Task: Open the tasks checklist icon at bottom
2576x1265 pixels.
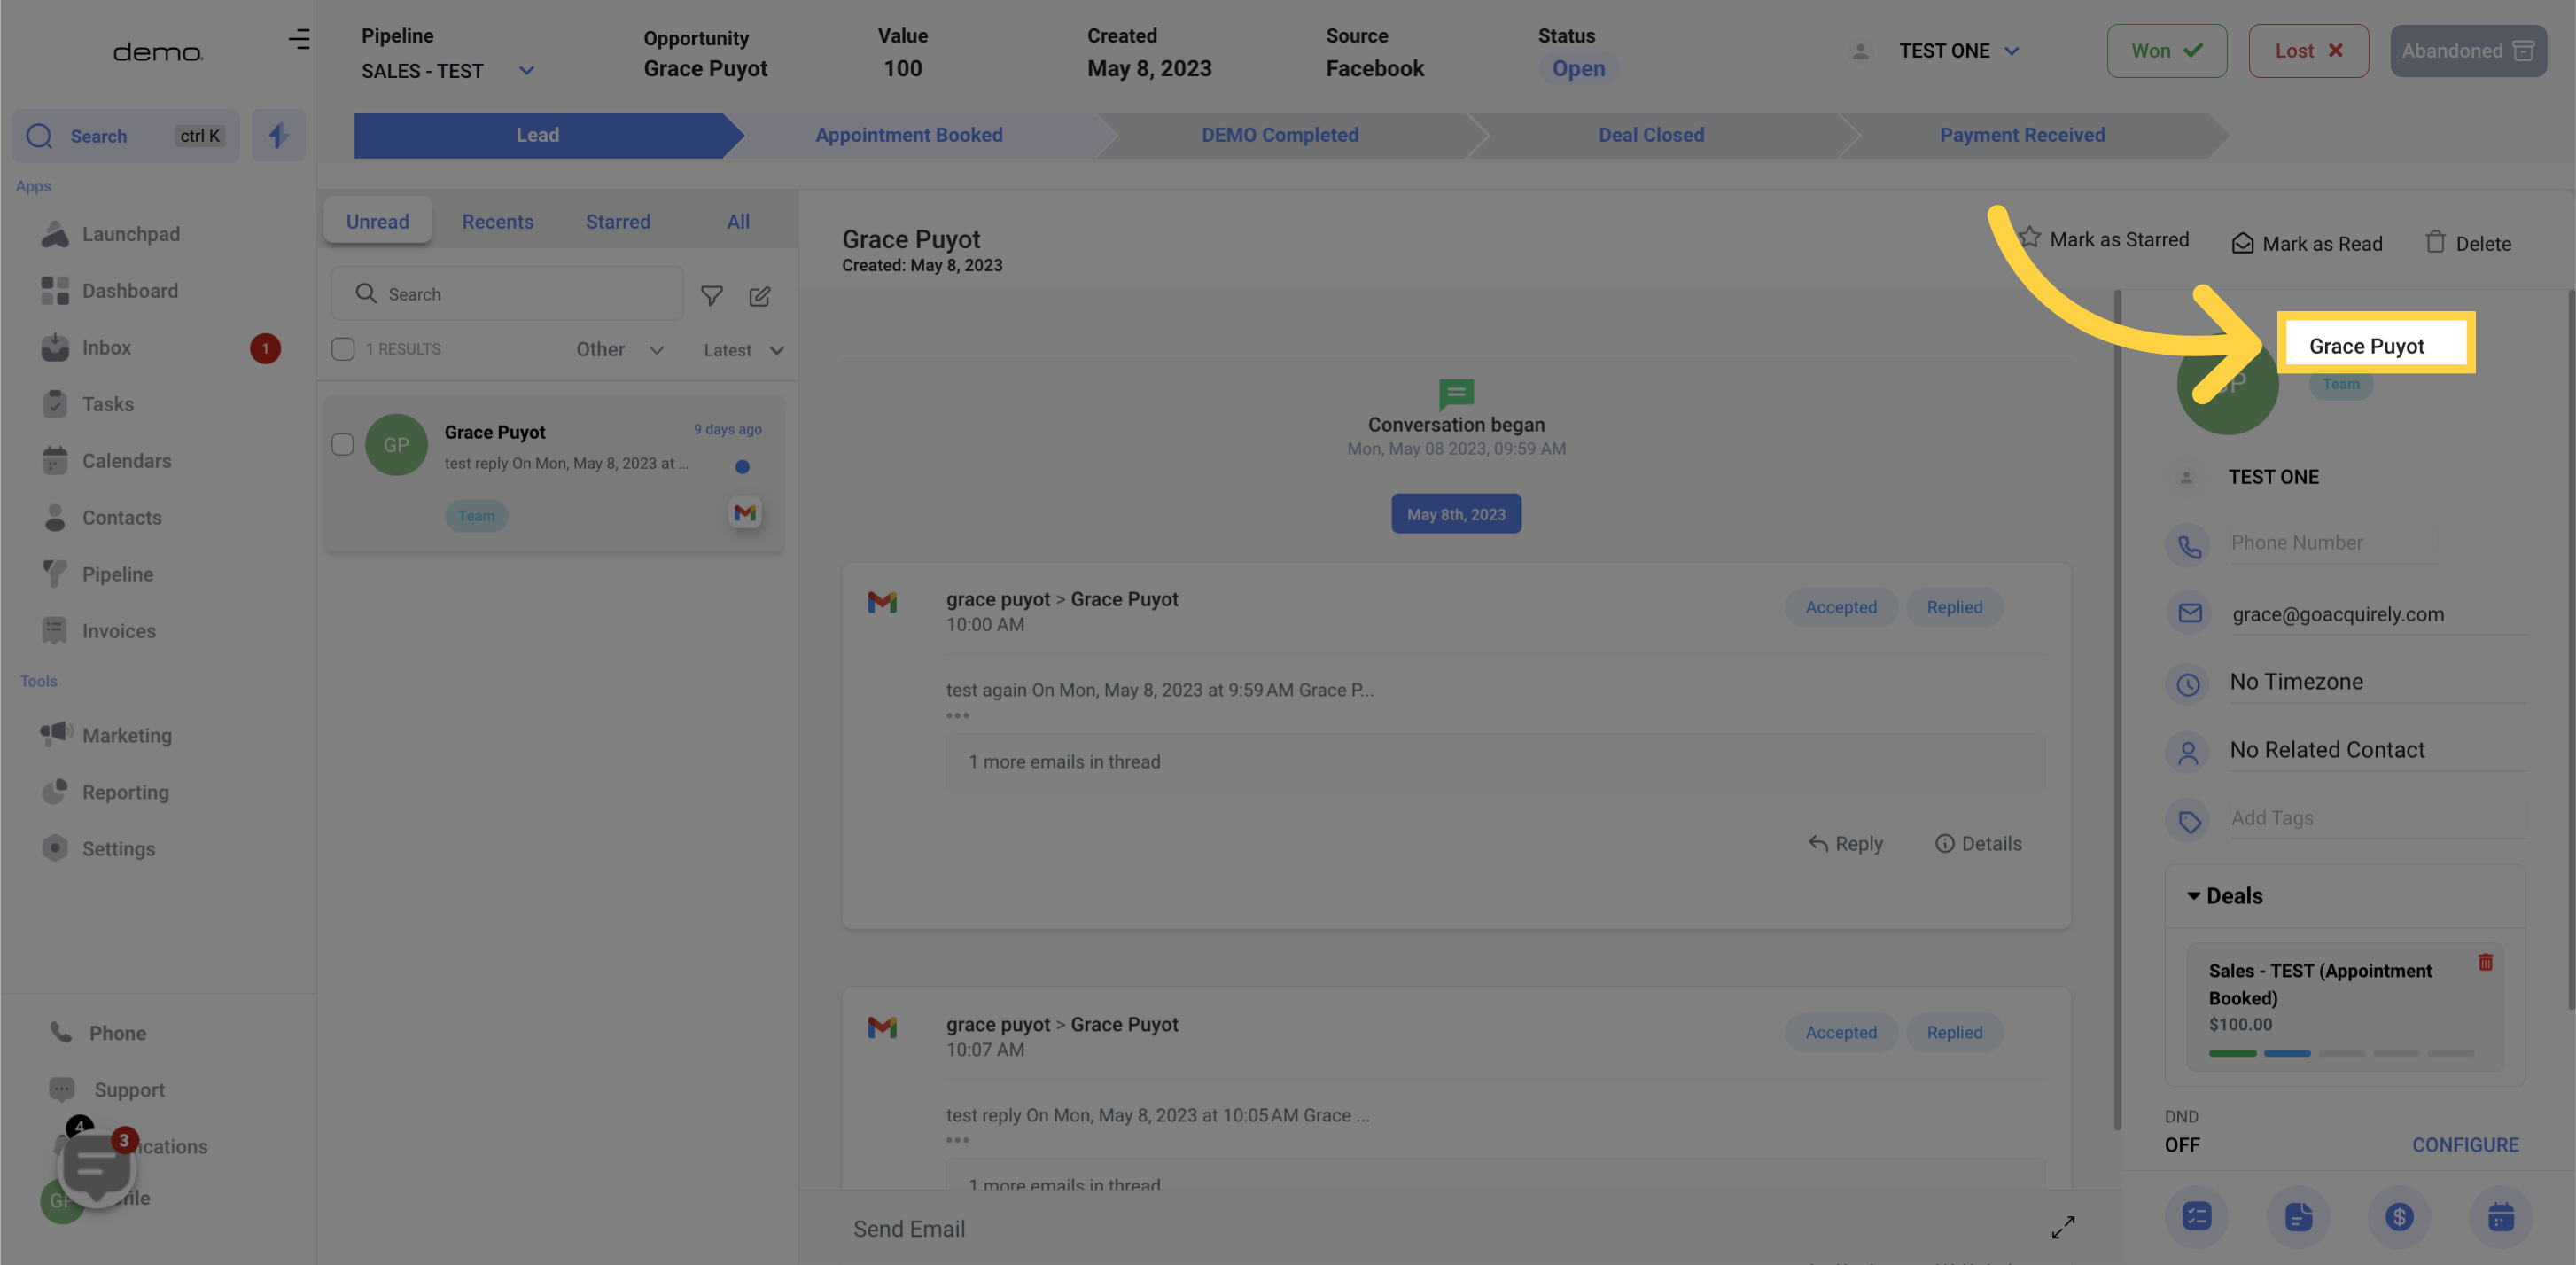Action: click(x=2197, y=1217)
